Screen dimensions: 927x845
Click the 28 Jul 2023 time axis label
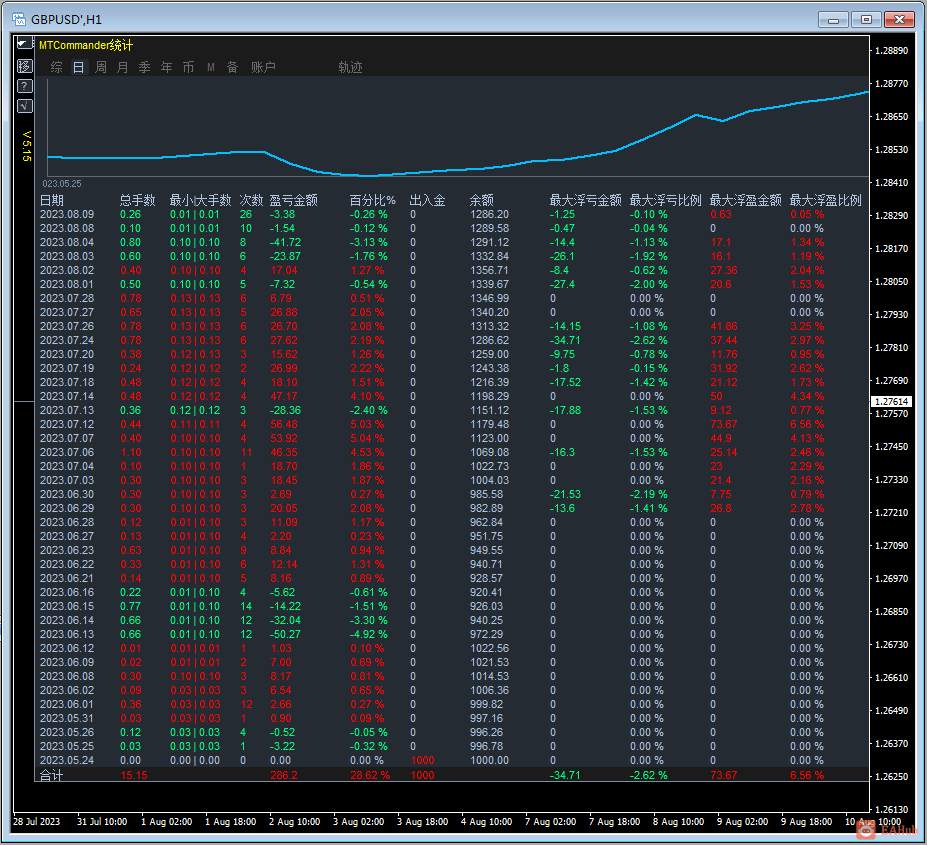point(37,822)
